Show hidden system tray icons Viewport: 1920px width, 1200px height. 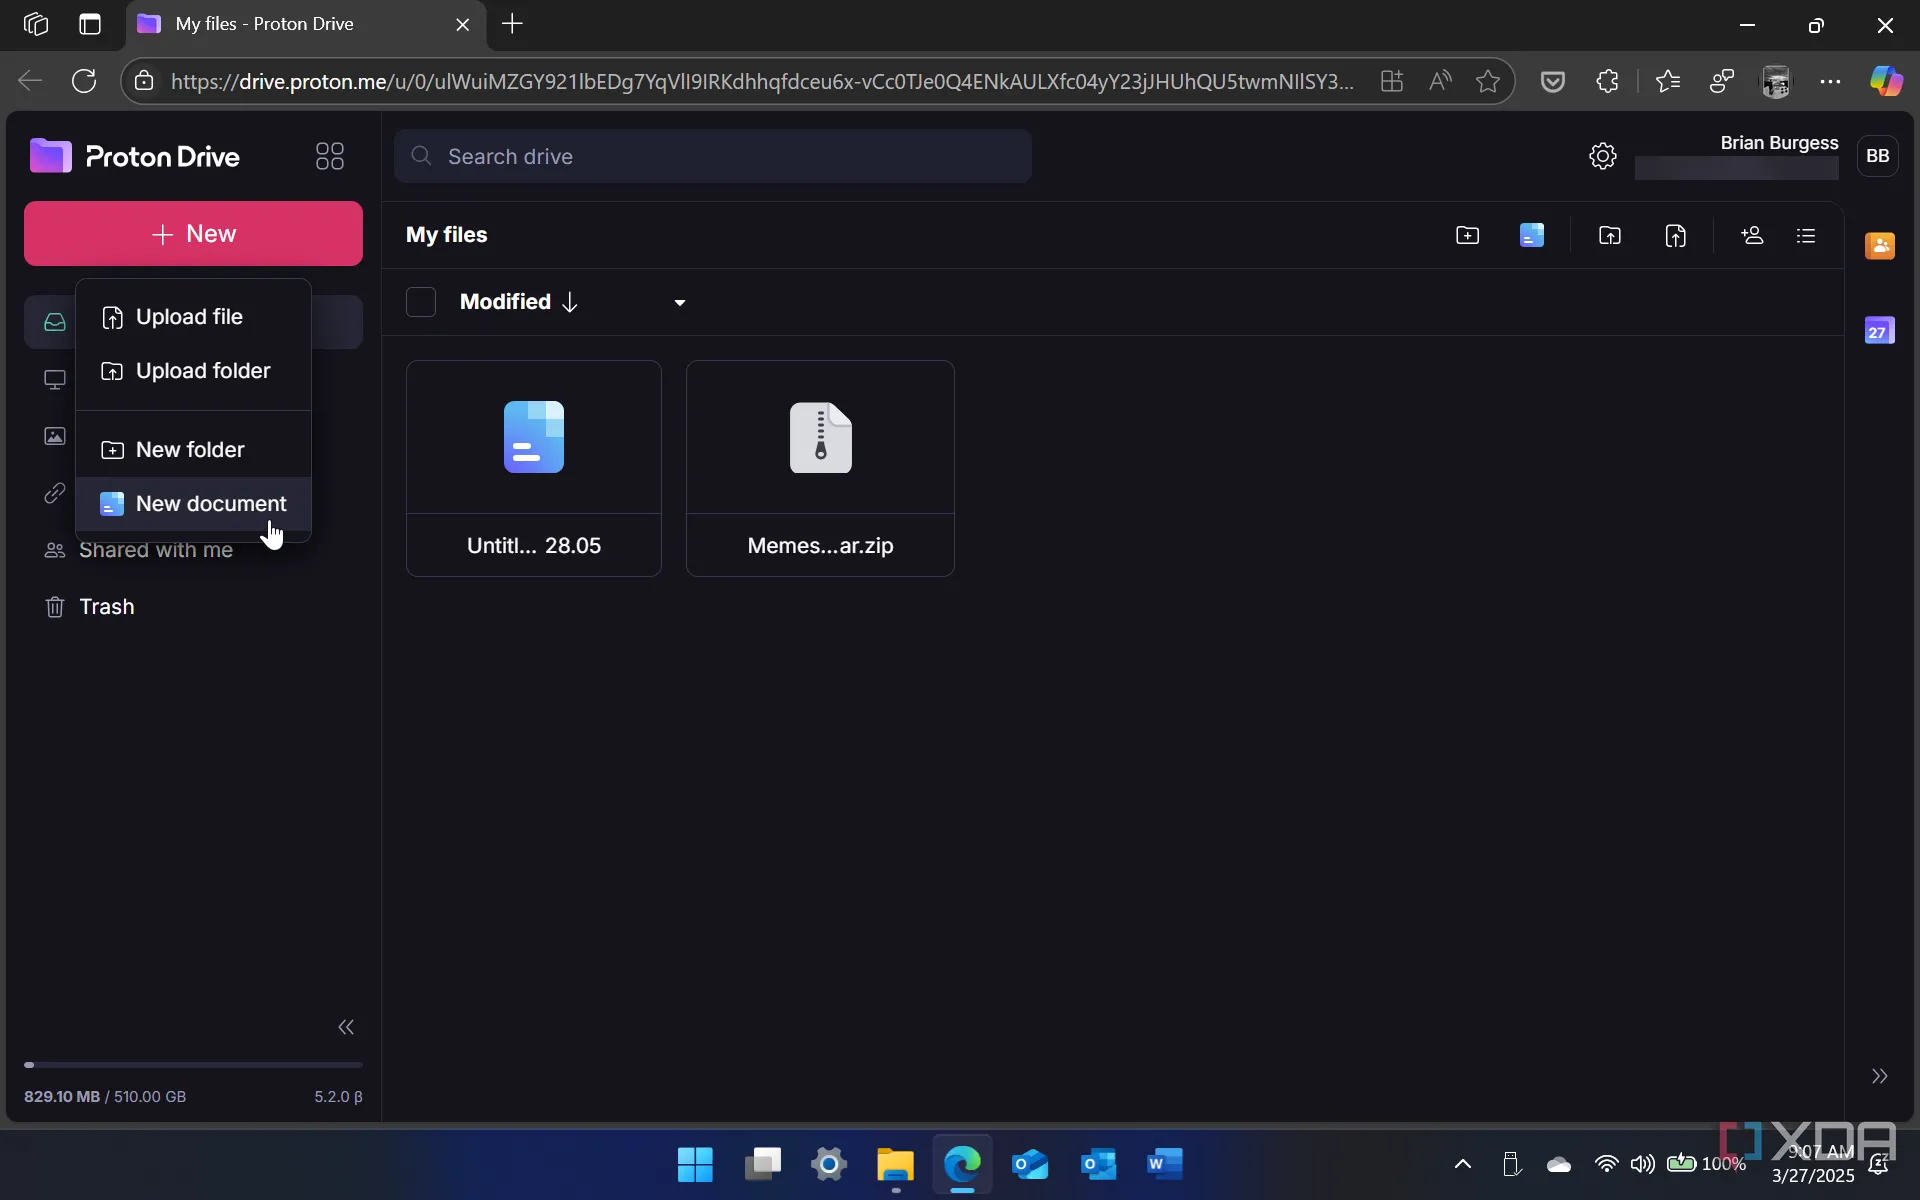point(1462,1164)
